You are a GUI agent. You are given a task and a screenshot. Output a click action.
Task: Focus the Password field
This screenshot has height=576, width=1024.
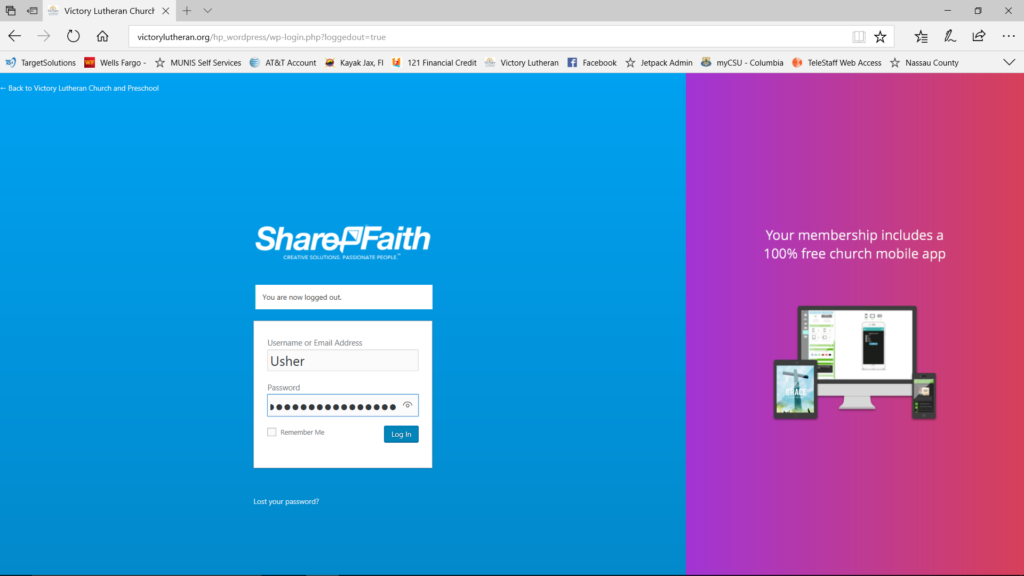343,406
